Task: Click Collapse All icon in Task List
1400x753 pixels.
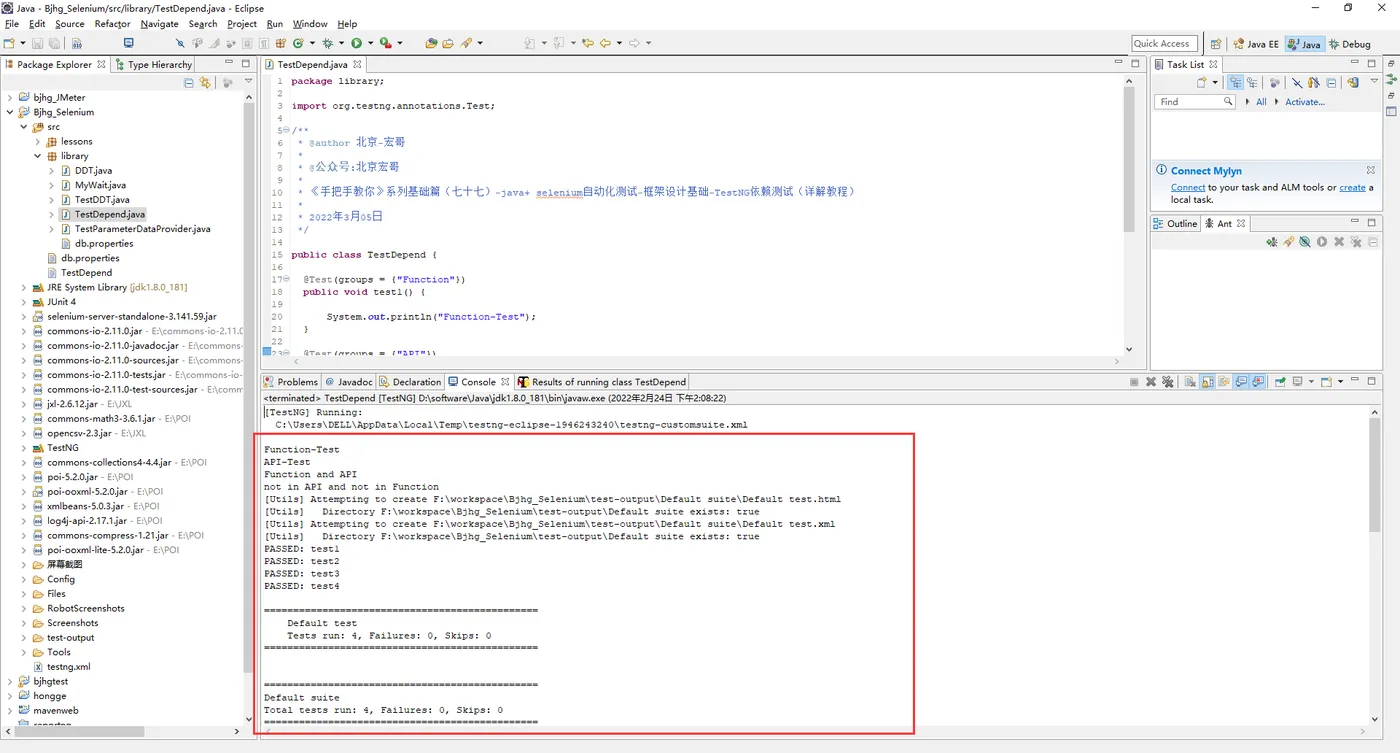Action: click(x=1331, y=83)
